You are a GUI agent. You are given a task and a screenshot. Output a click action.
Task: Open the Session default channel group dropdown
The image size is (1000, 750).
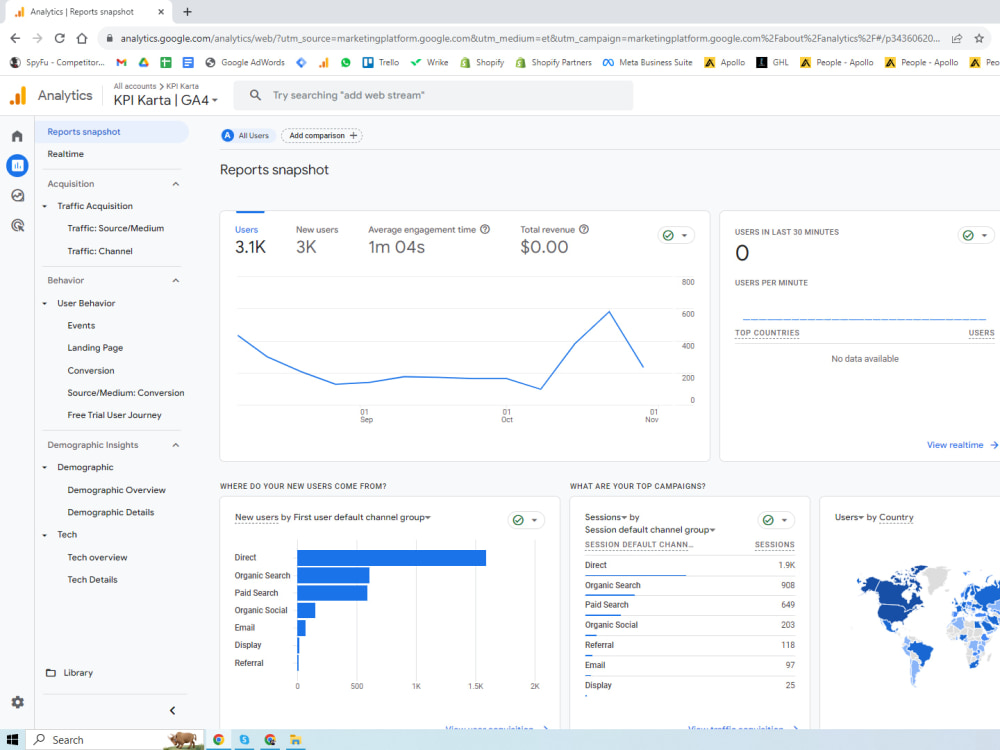[650, 530]
